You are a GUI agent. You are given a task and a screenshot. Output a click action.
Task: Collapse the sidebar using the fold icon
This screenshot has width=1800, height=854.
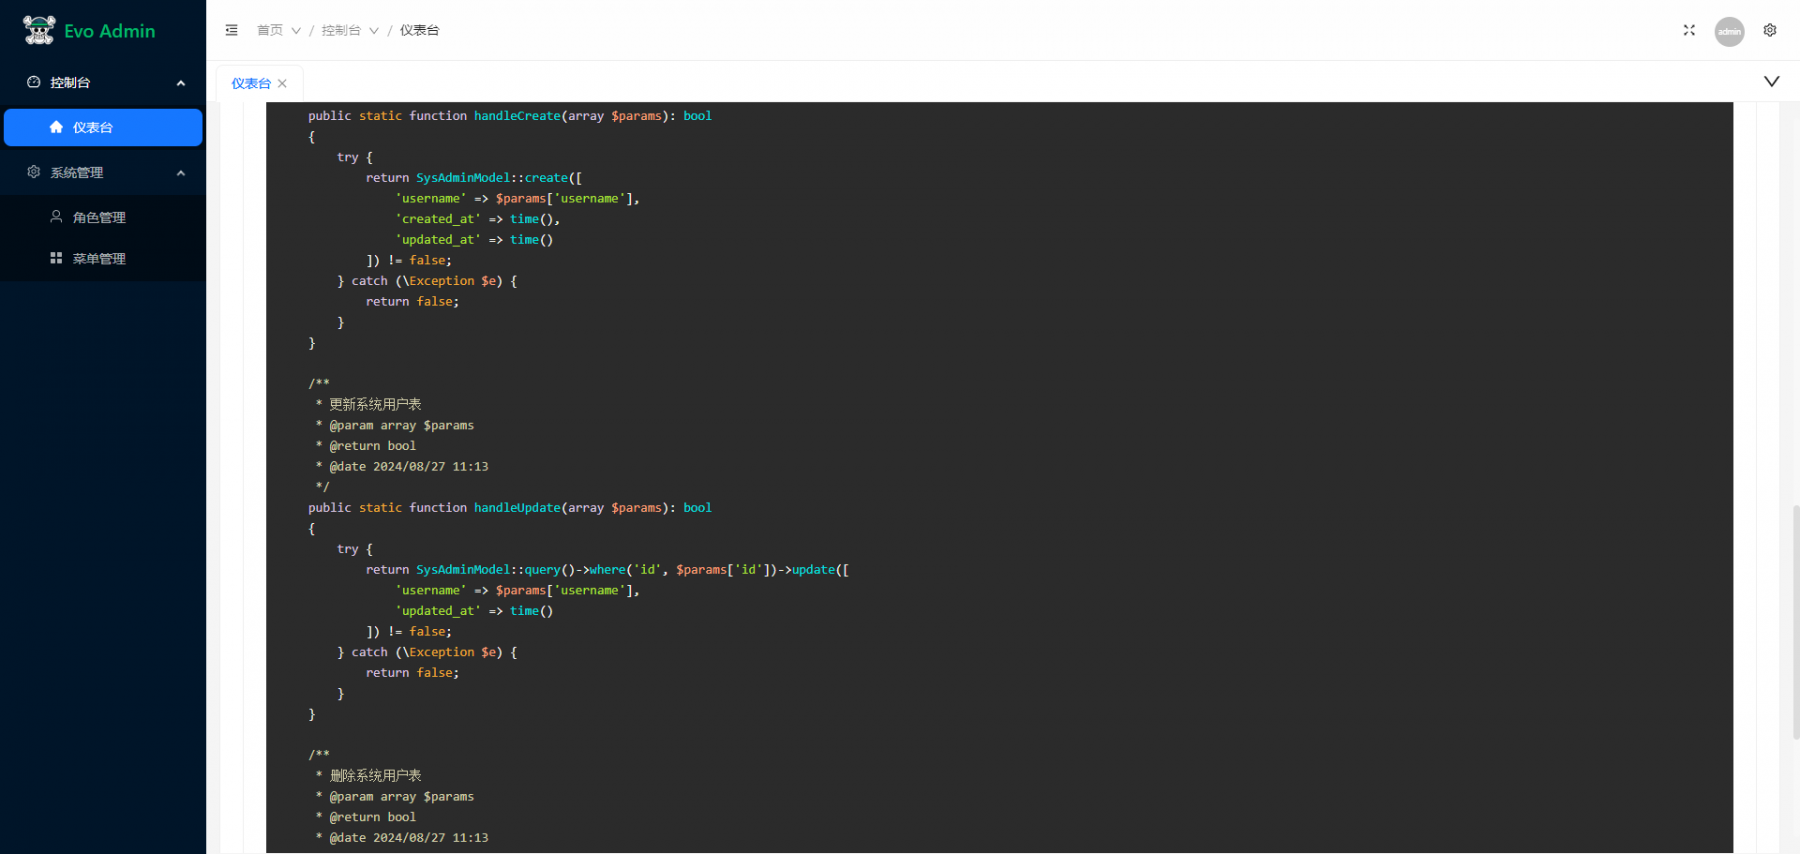pos(232,30)
